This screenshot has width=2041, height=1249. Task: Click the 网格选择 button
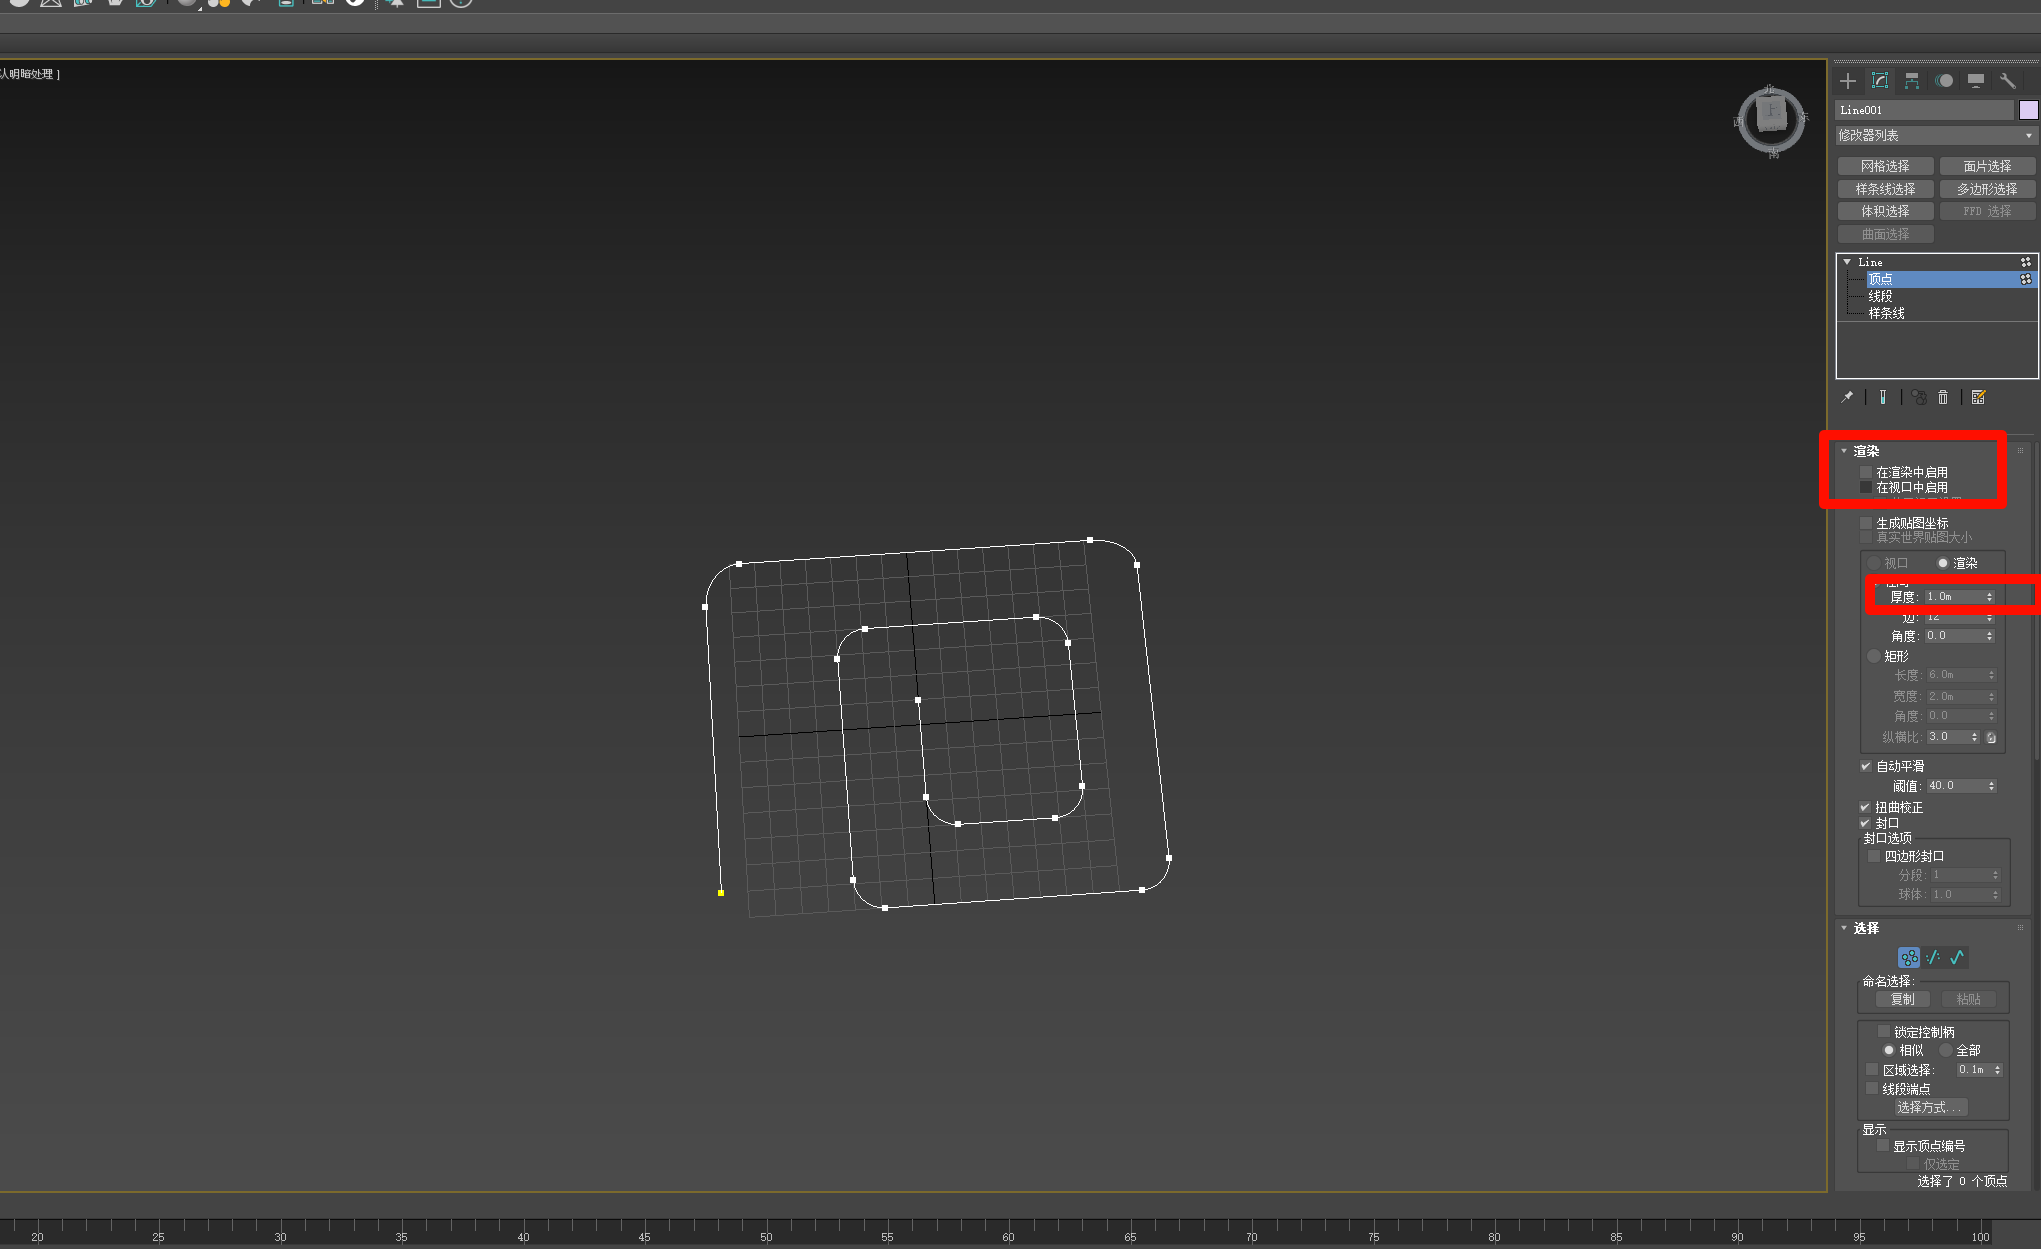click(1885, 166)
